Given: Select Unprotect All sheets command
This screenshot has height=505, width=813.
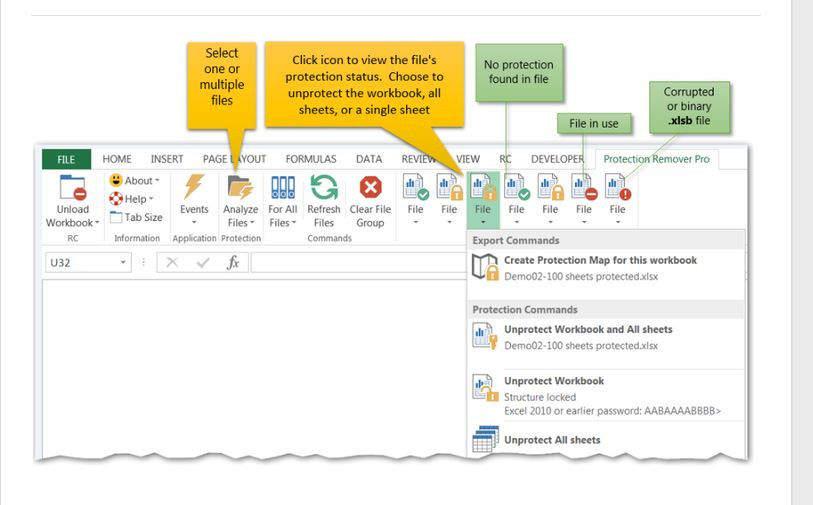Looking at the screenshot, I should click(552, 440).
